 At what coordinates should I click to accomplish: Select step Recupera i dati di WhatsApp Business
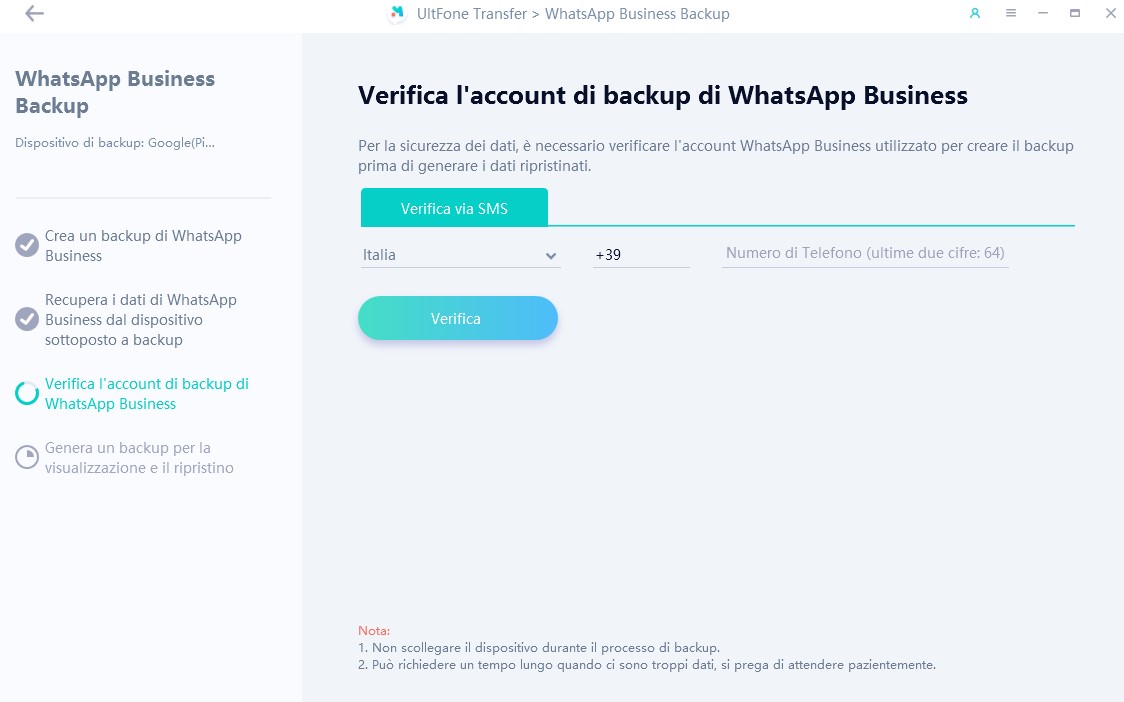[140, 320]
